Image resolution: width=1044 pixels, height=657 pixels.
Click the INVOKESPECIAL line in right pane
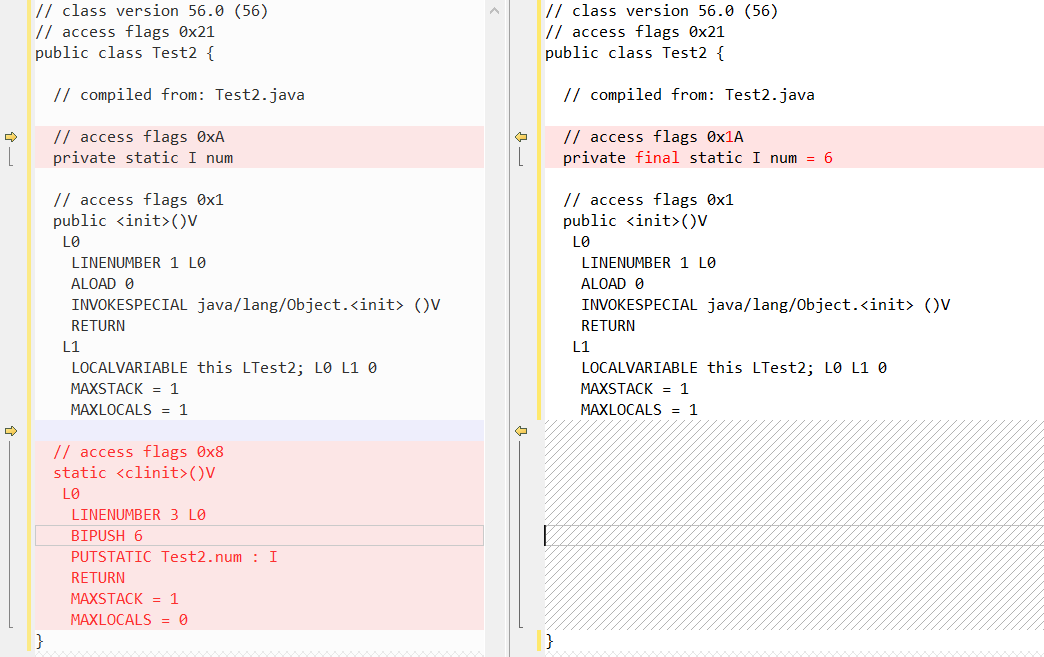tap(765, 305)
